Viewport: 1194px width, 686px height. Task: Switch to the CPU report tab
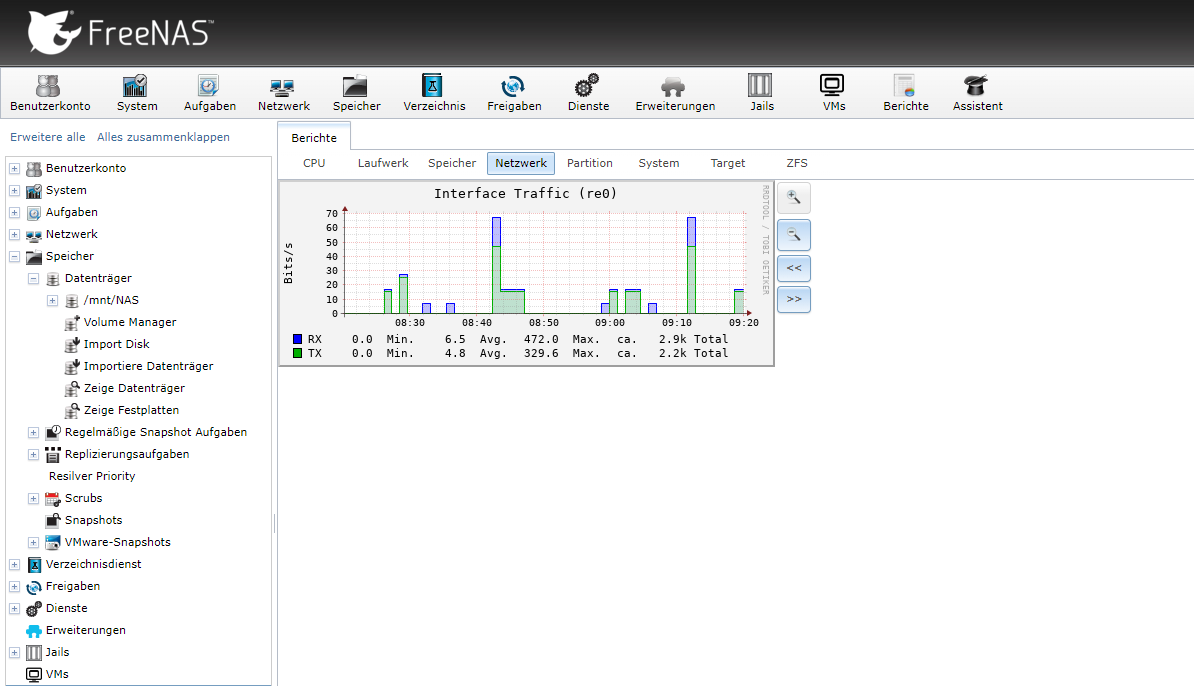[314, 163]
